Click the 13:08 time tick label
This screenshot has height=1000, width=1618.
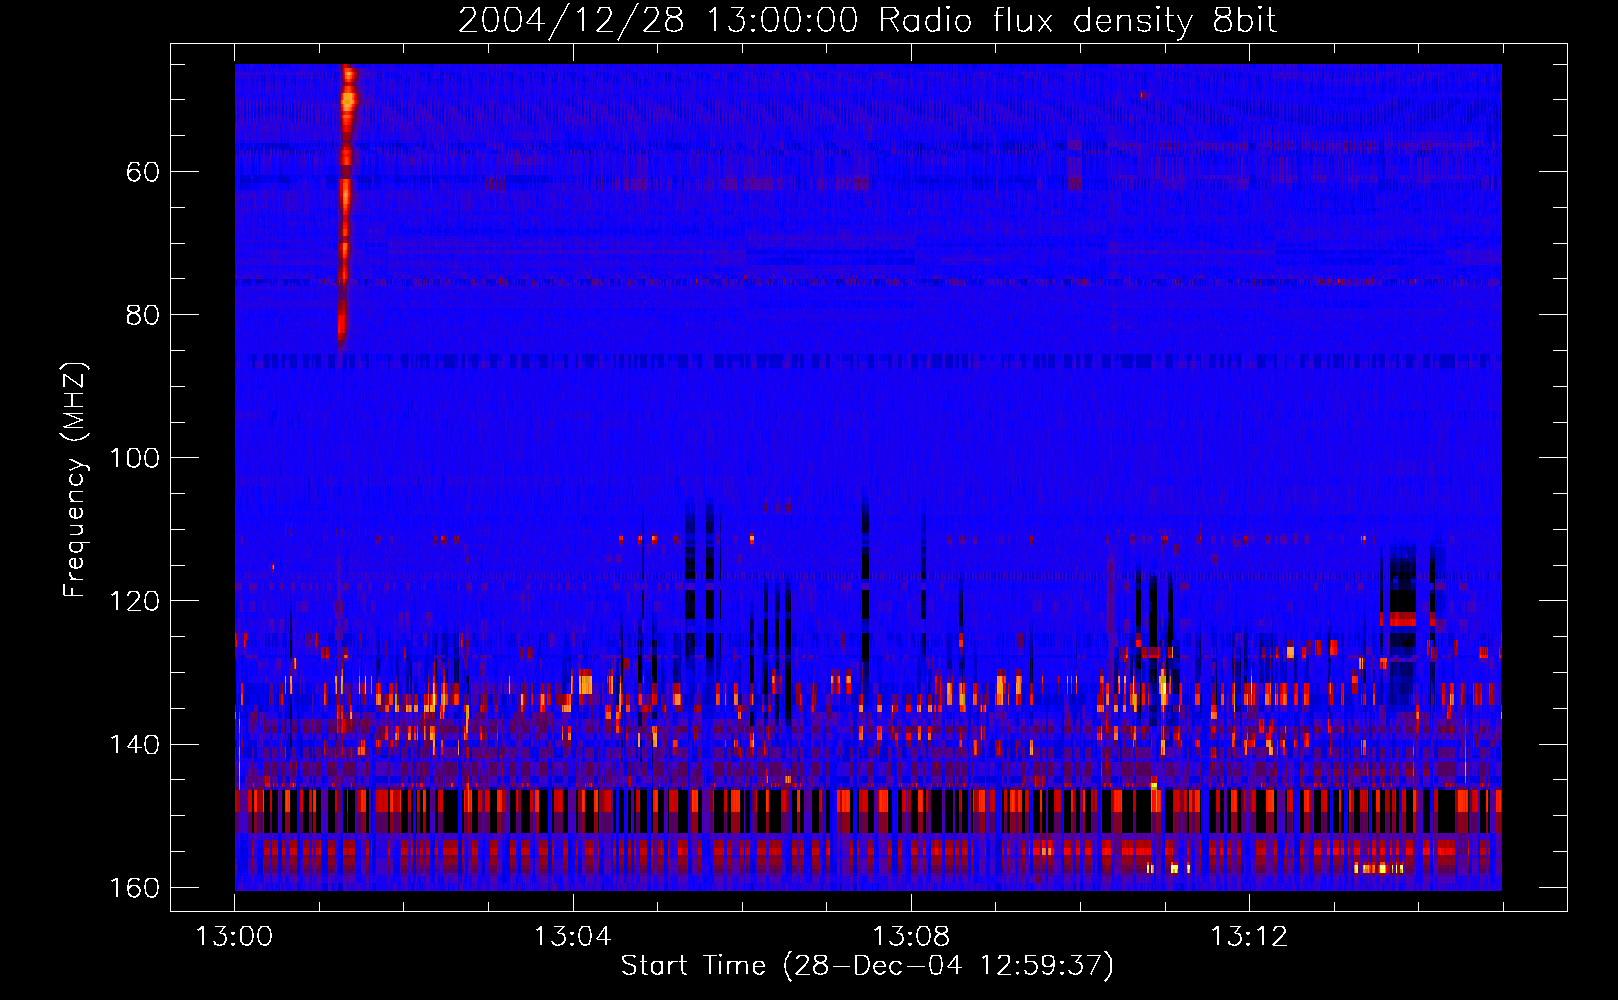pos(911,937)
